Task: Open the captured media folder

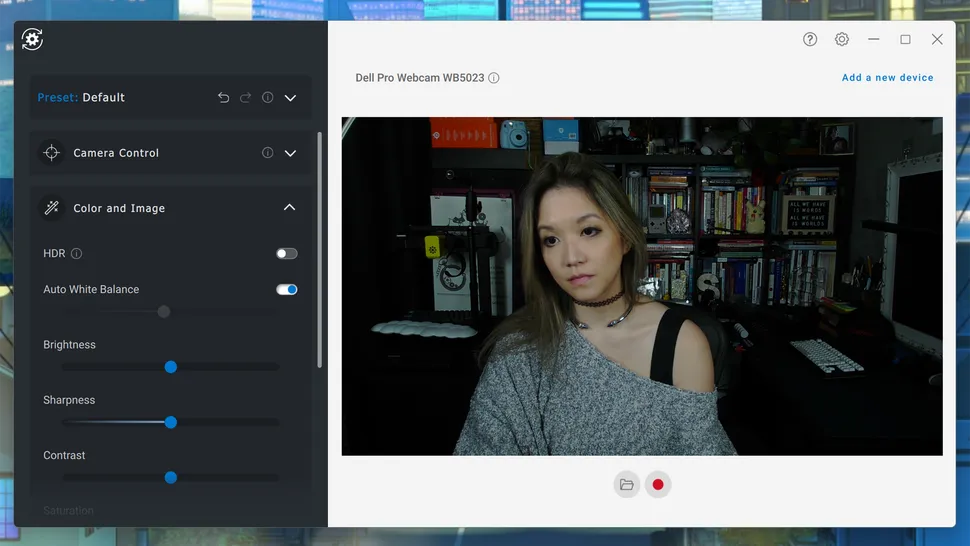Action: tap(627, 485)
